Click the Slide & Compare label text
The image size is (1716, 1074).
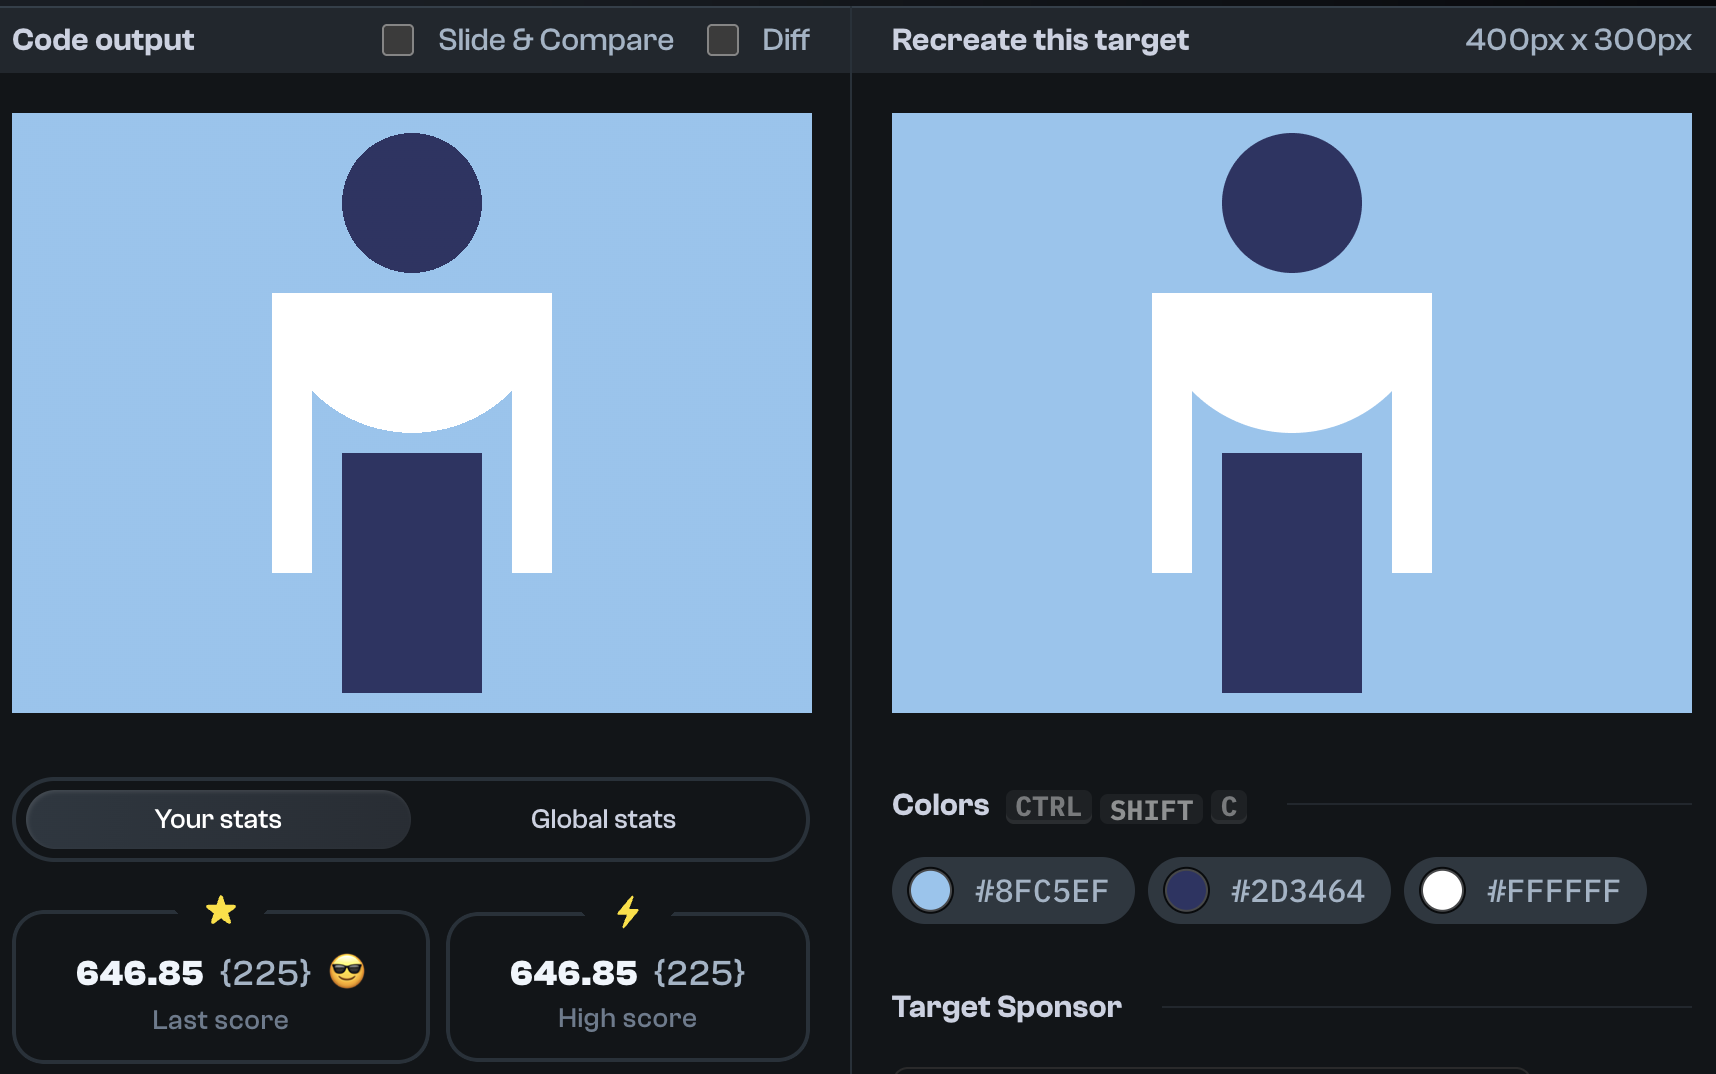[556, 40]
